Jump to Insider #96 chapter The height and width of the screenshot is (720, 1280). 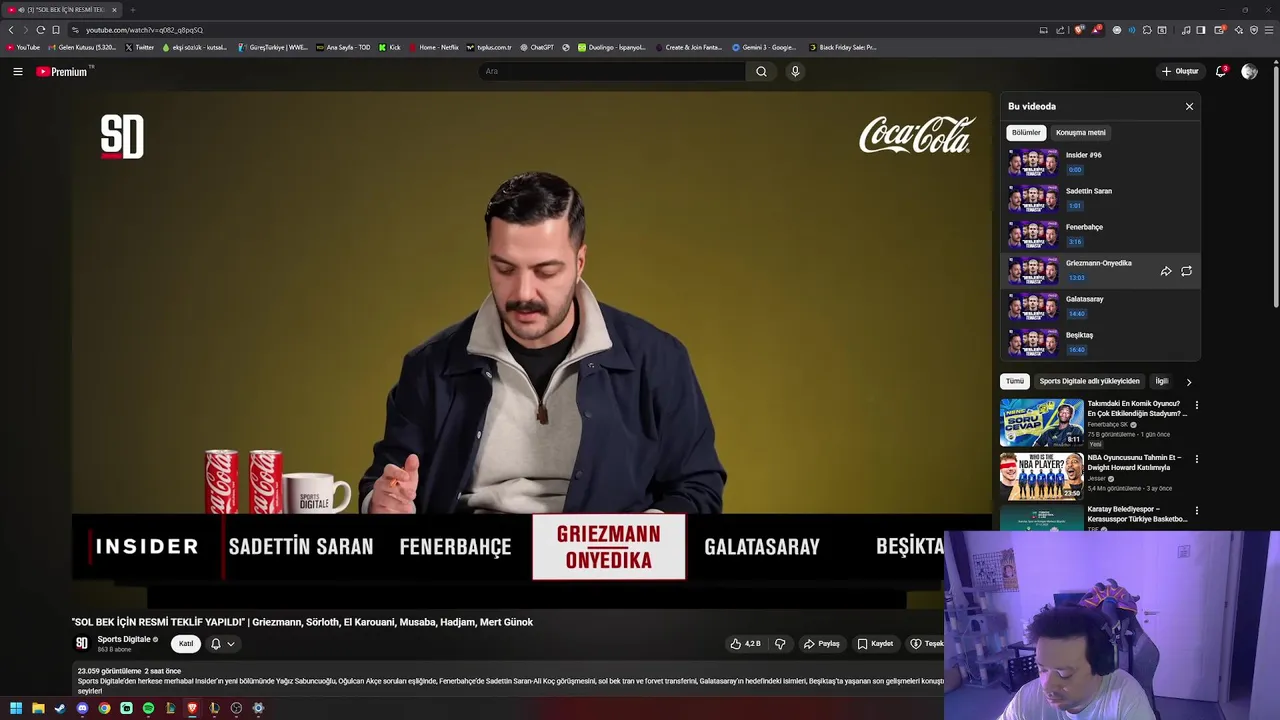coord(1100,162)
